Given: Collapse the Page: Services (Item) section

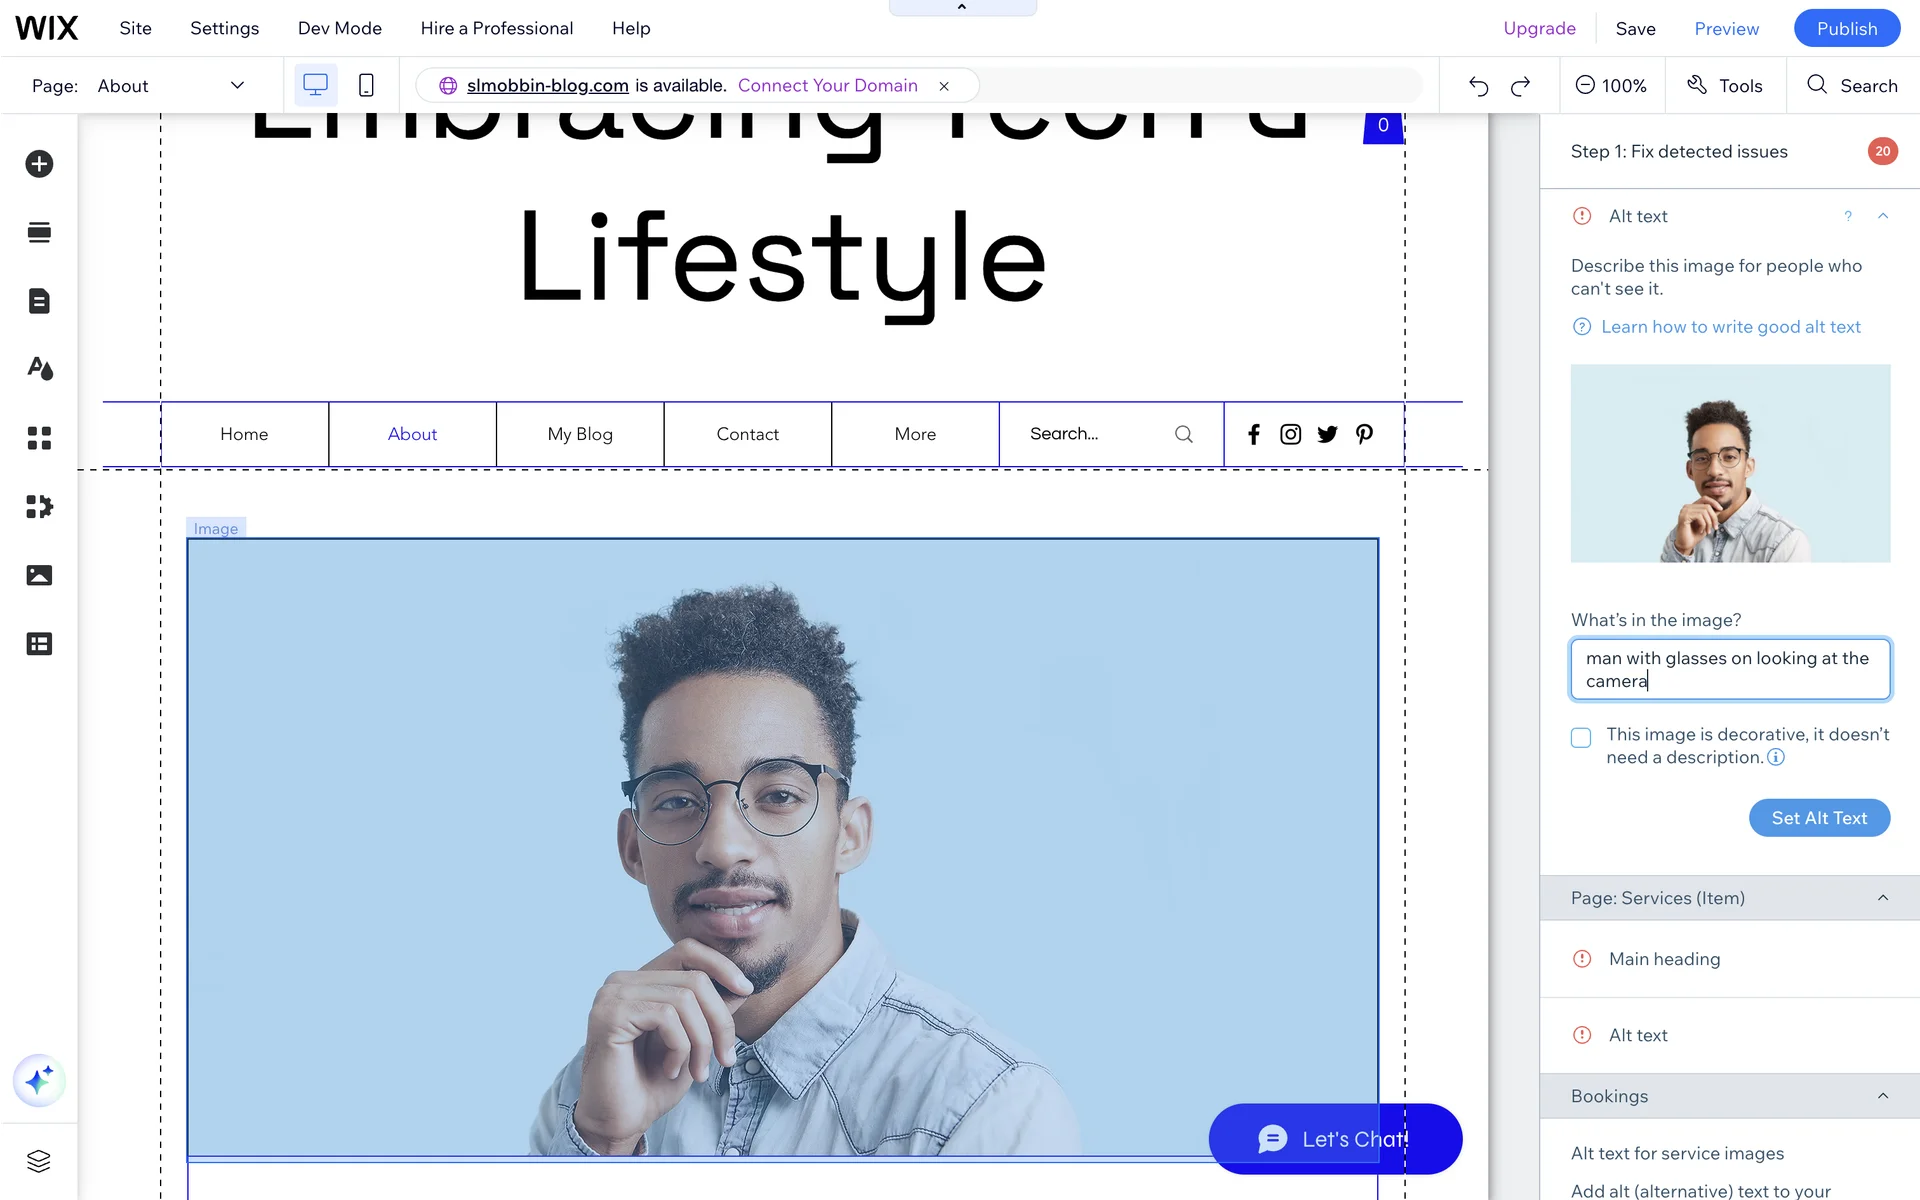Looking at the screenshot, I should point(1882,898).
